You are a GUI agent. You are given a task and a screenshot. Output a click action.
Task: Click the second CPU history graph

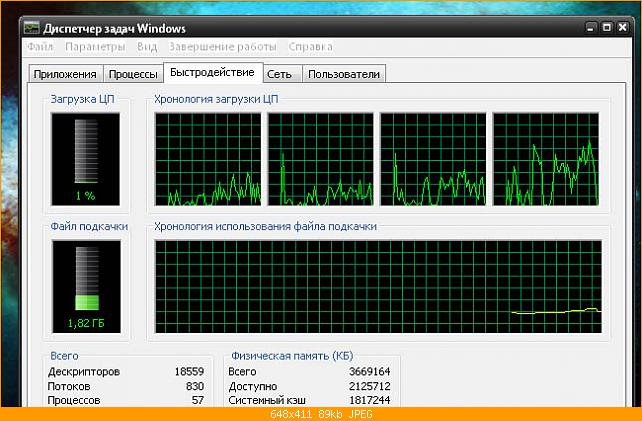[321, 159]
